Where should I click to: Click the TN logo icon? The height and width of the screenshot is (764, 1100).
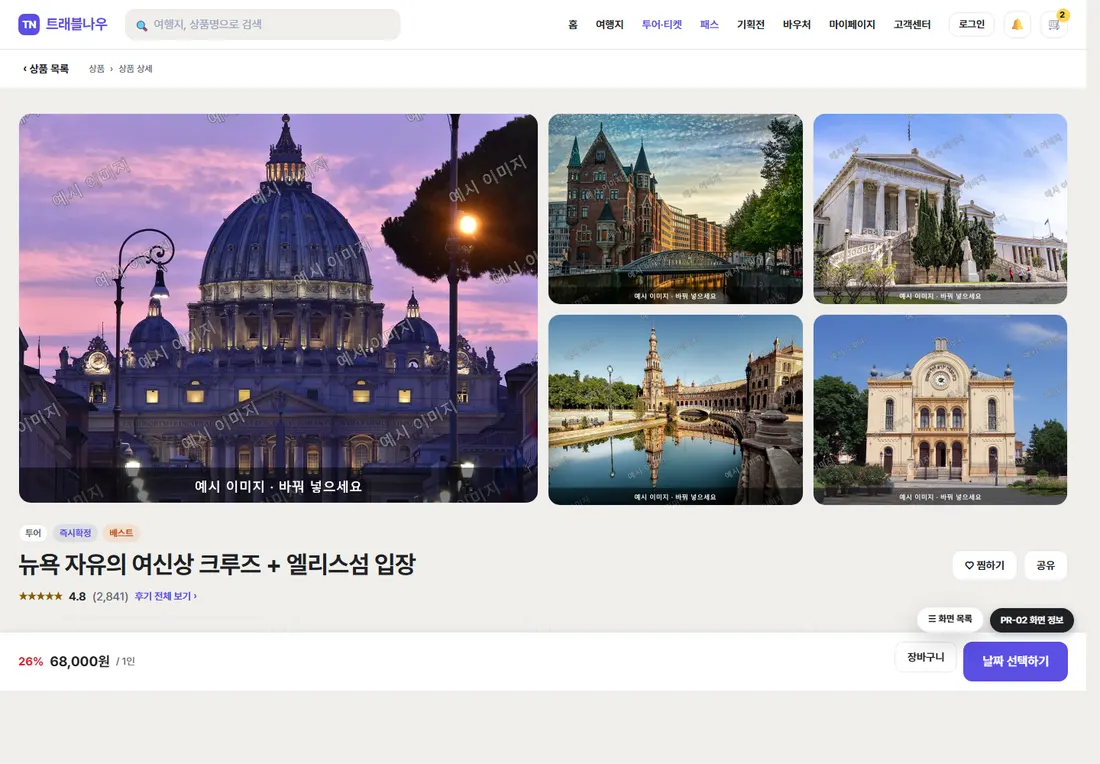pyautogui.click(x=29, y=25)
